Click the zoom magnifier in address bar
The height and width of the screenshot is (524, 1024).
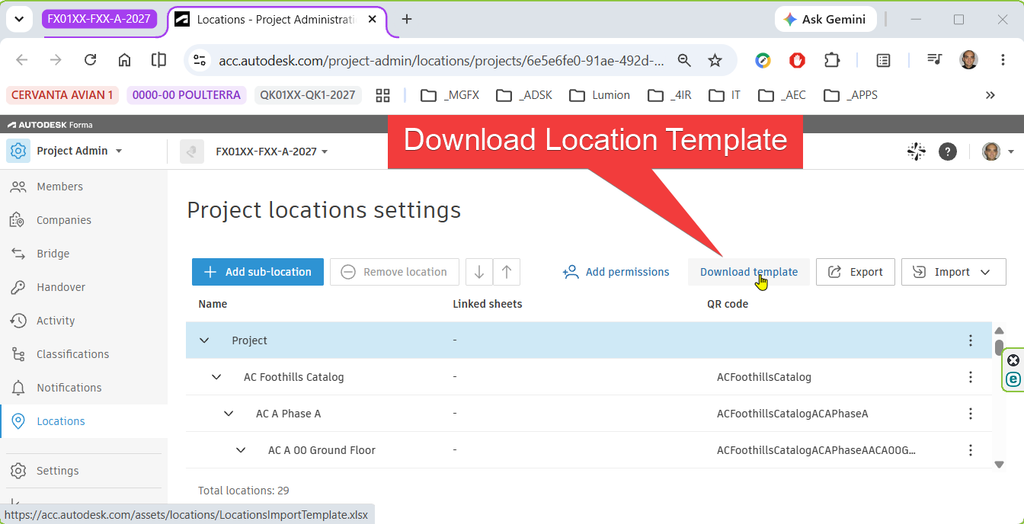(684, 61)
